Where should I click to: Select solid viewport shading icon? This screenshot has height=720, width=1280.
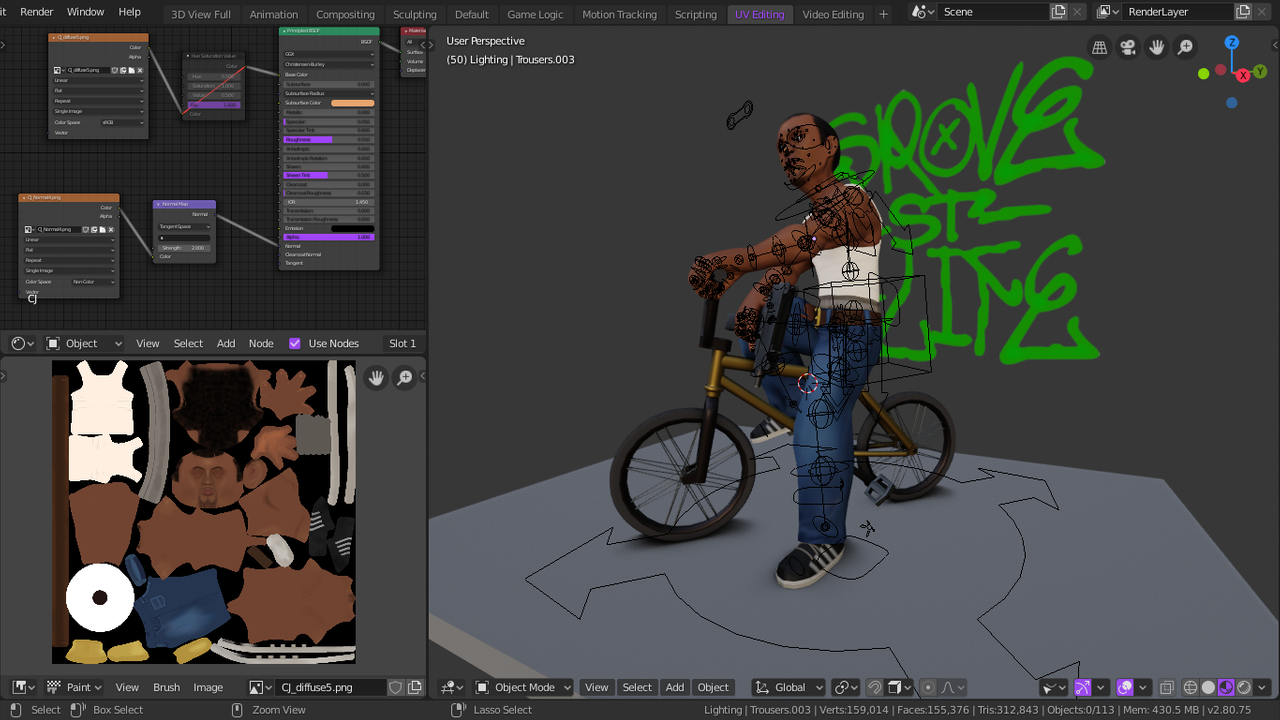1208,687
